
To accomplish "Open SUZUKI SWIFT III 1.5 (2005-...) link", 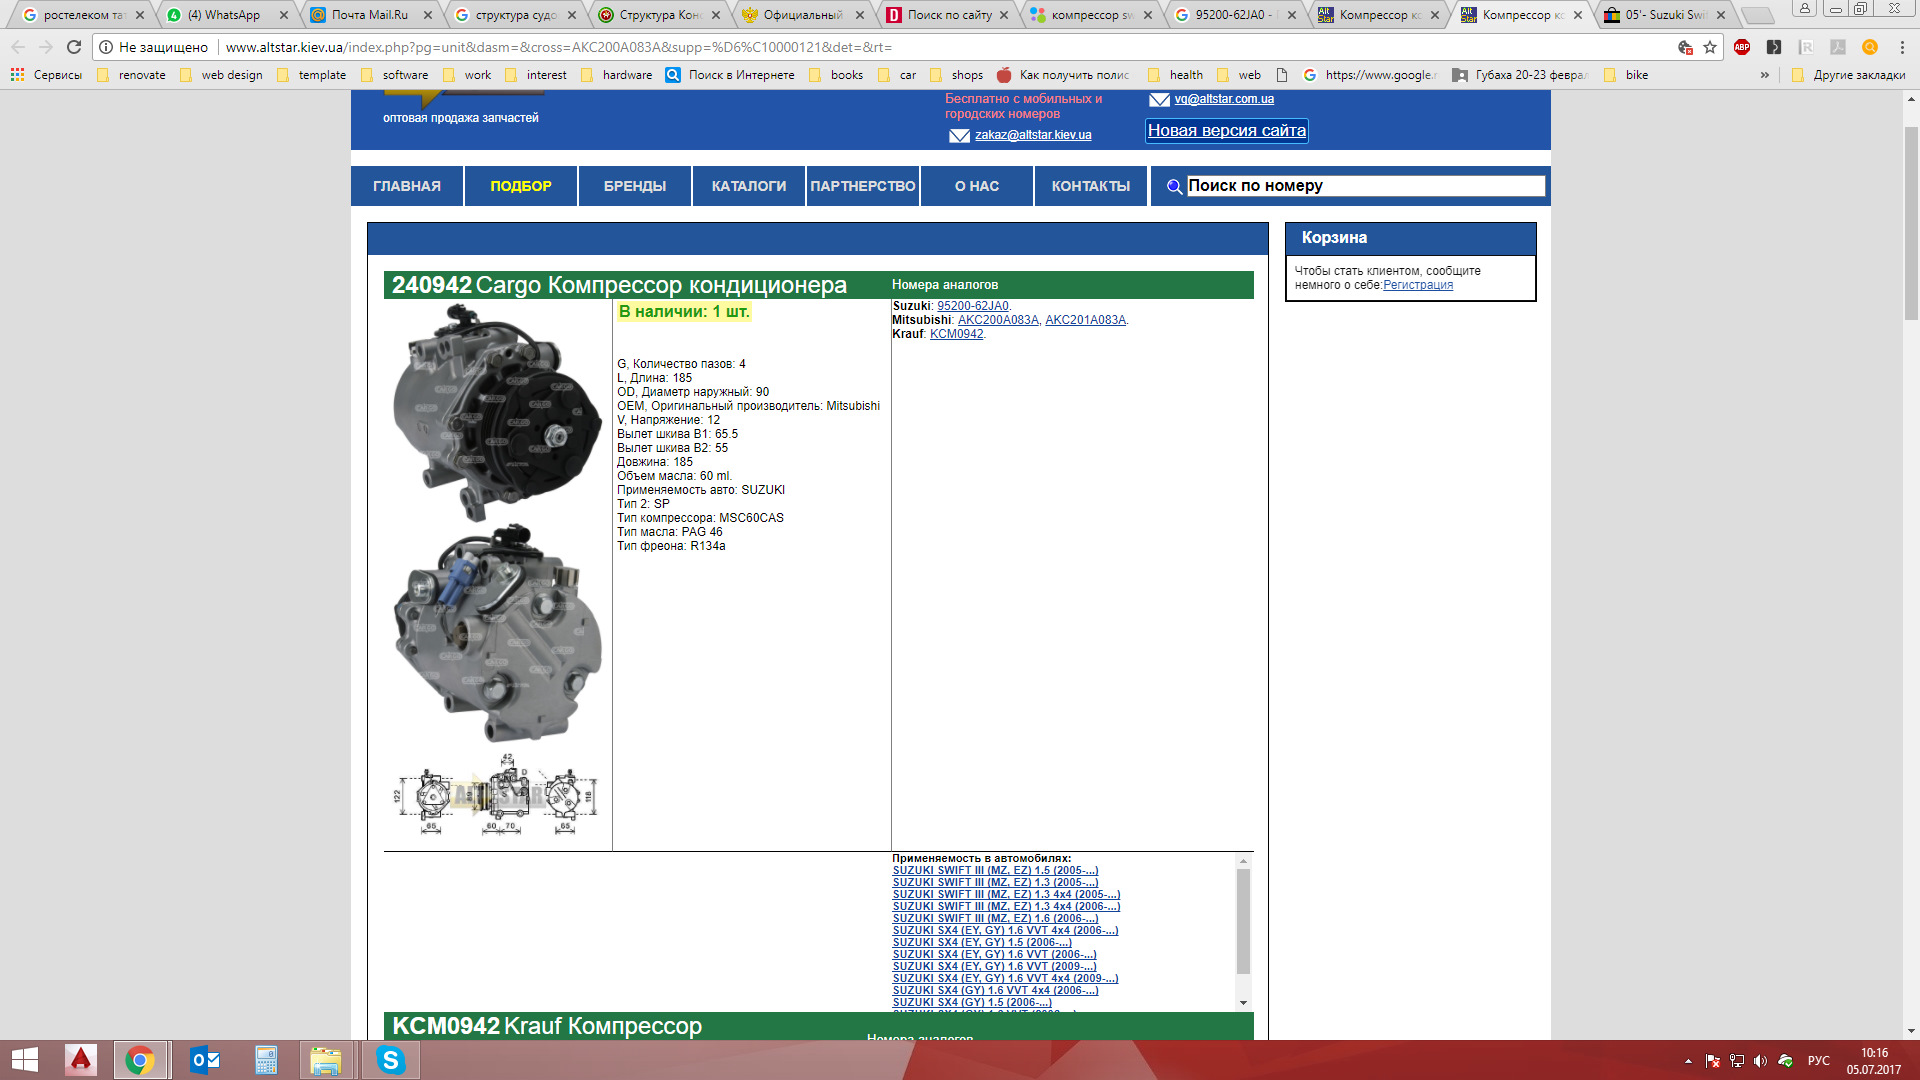I will coord(995,870).
